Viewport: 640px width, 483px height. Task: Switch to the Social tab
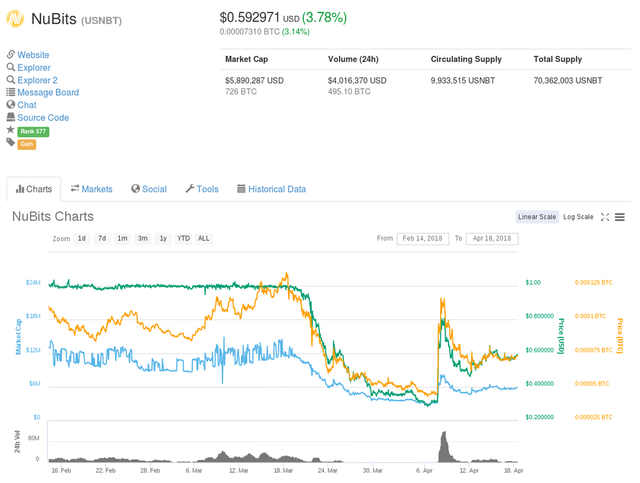point(149,189)
